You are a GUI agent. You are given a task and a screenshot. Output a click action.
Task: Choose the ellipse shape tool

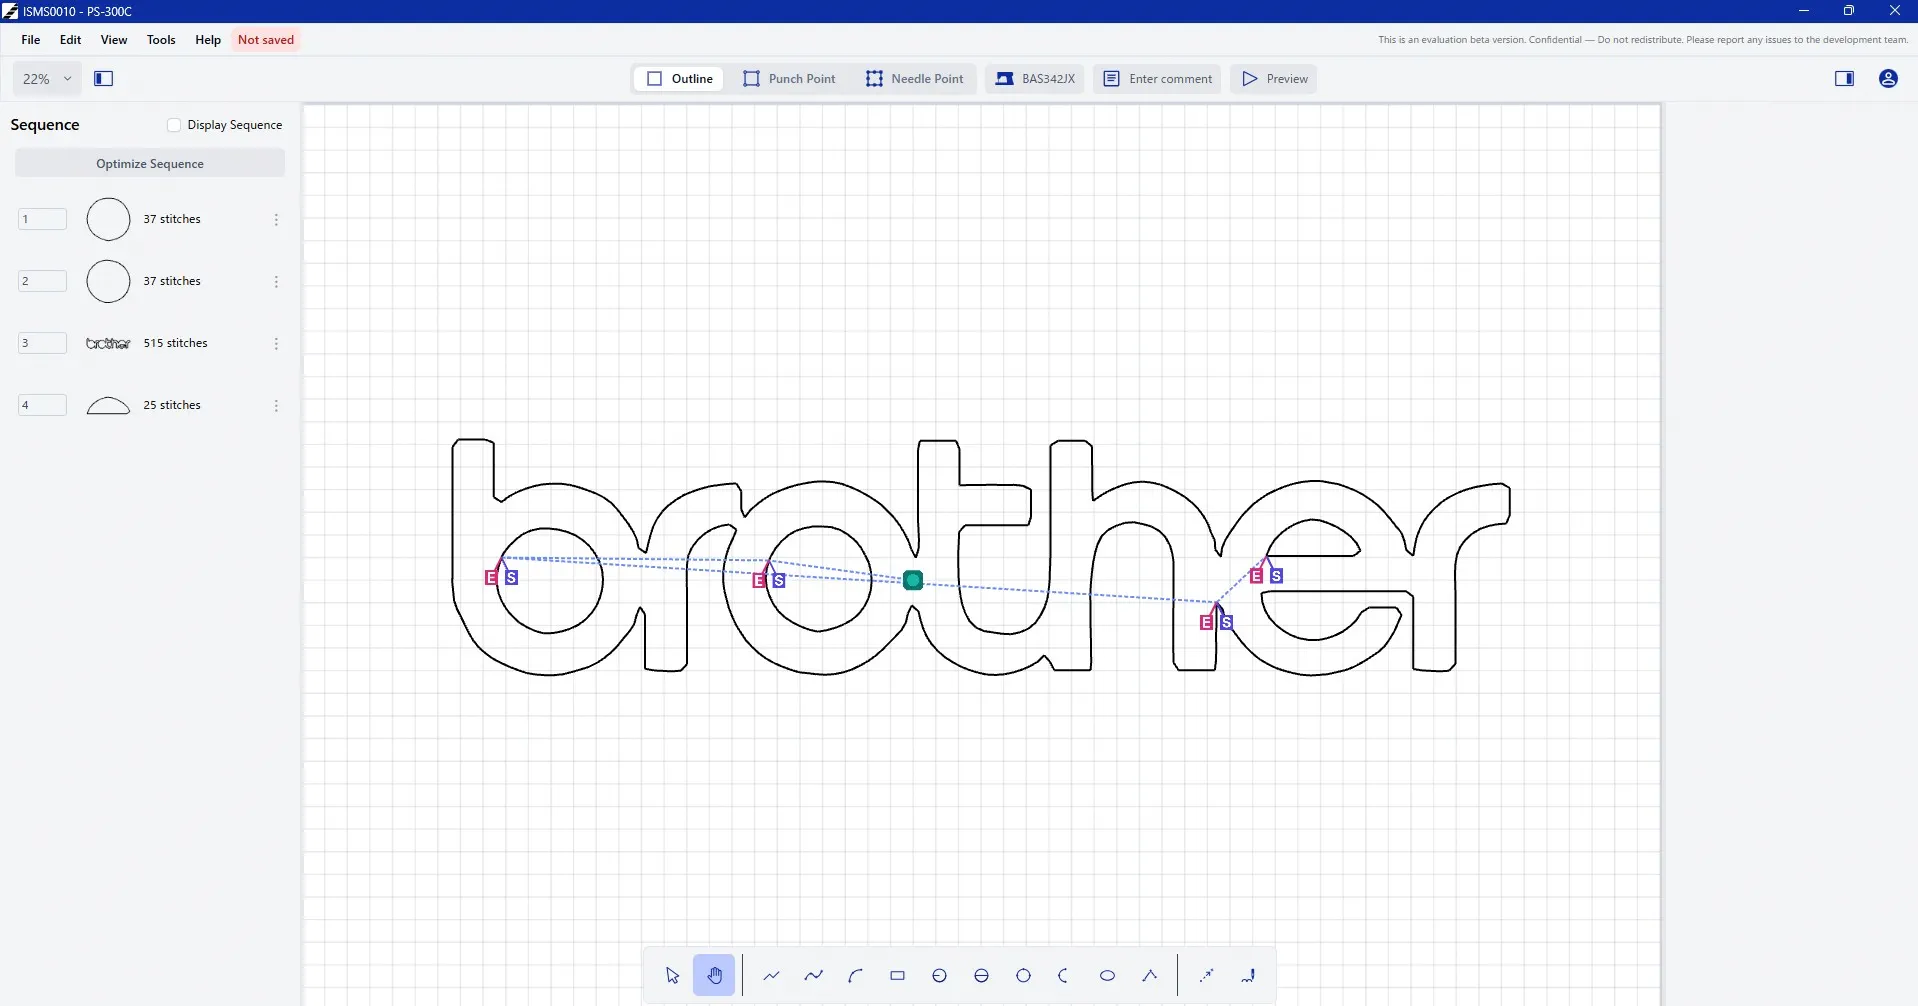[1107, 976]
